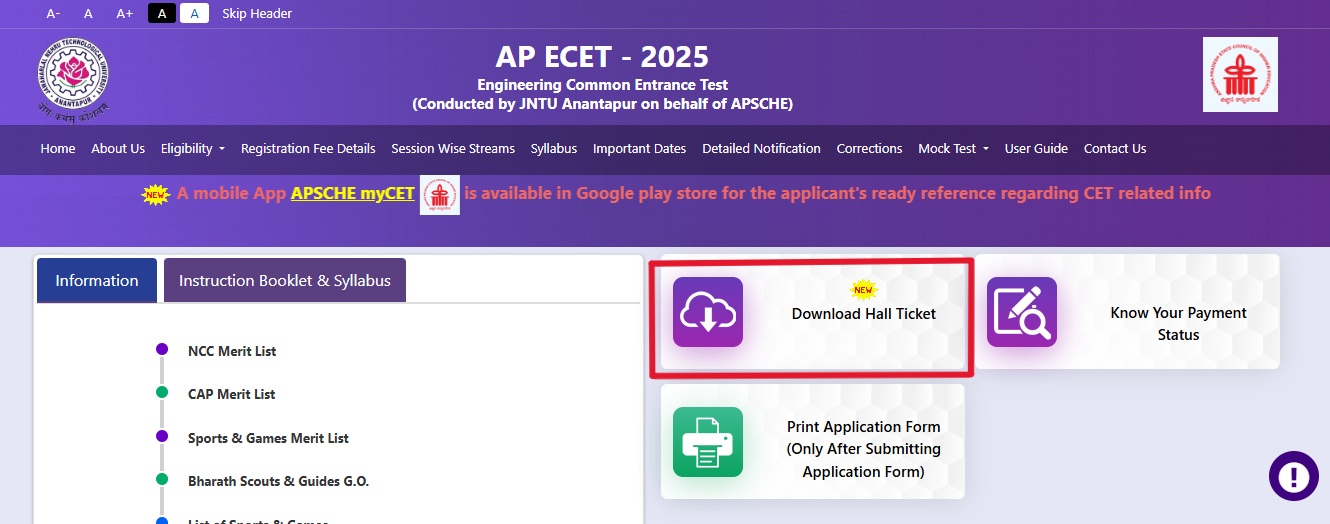Go to the Home menu item
This screenshot has height=524, width=1330.
click(58, 148)
